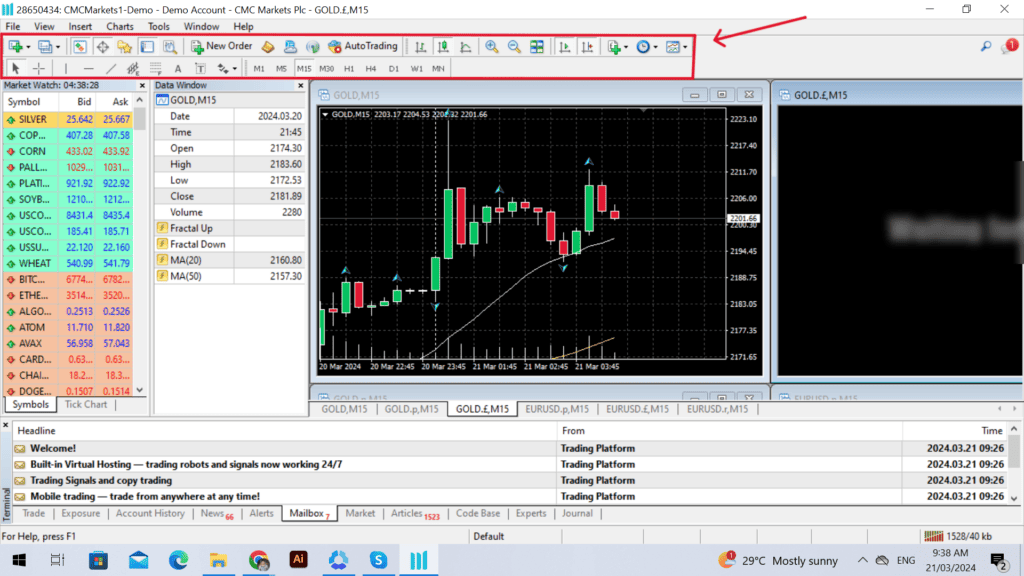Click the New Order button

[x=222, y=46]
